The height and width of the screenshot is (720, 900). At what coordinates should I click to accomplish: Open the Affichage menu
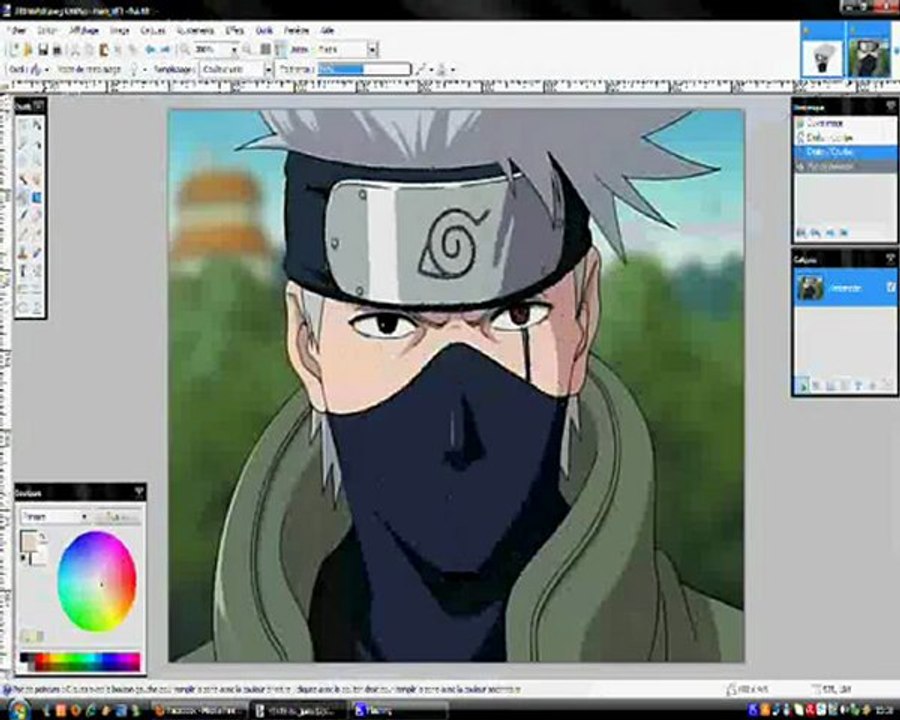click(84, 30)
